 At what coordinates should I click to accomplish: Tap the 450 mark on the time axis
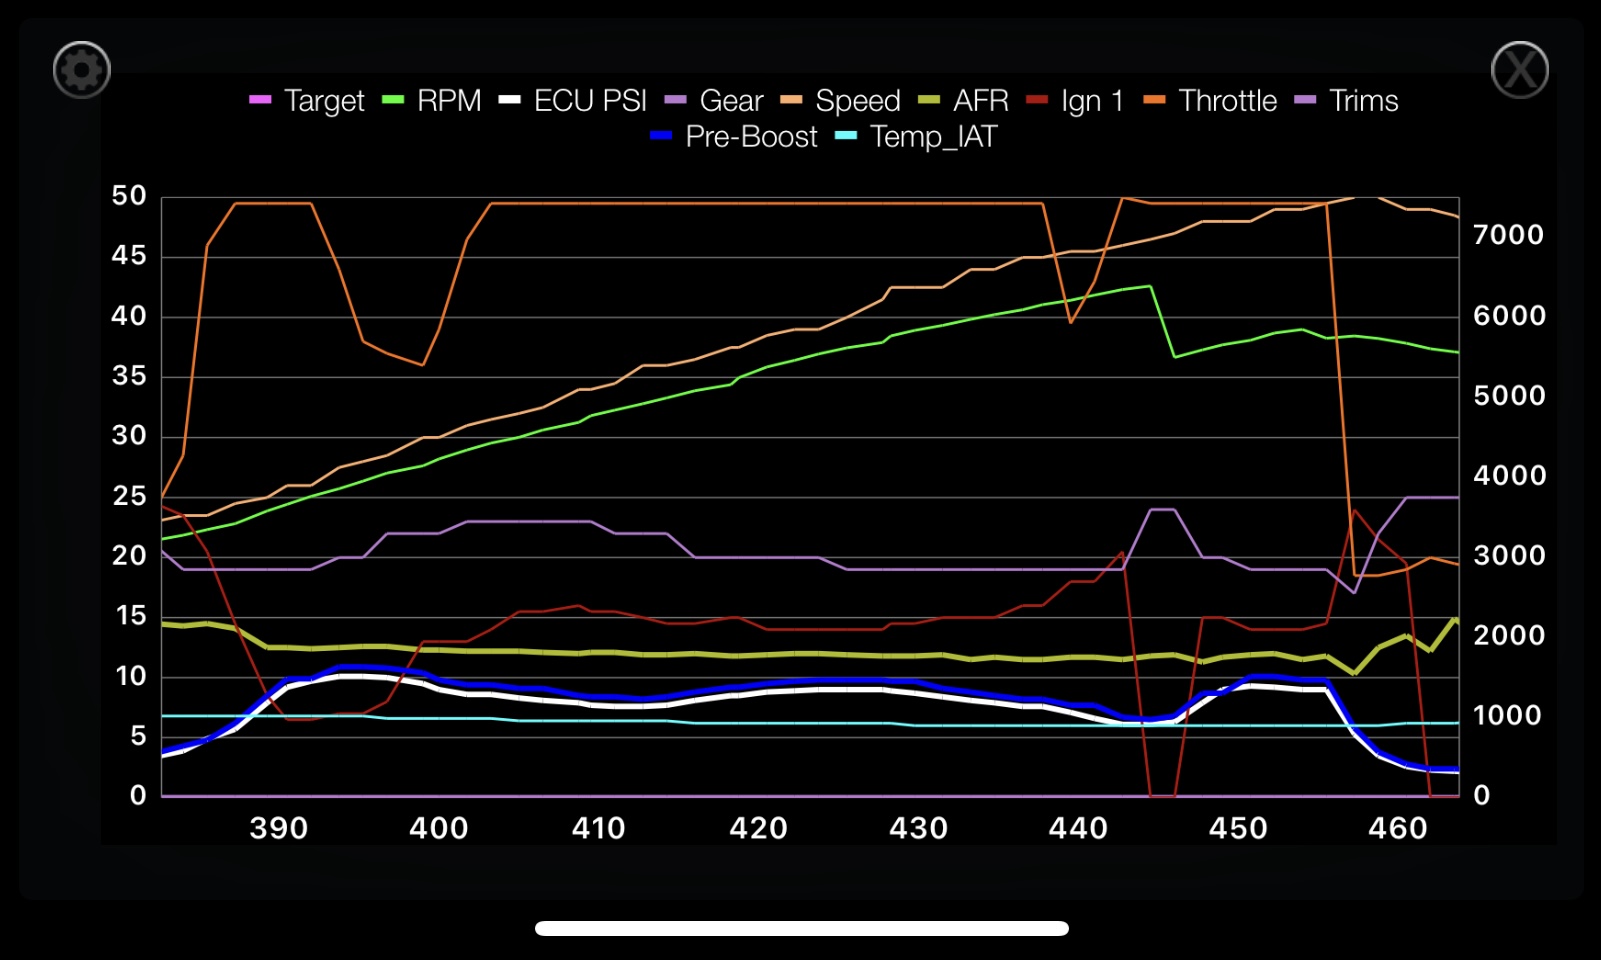(x=1238, y=828)
